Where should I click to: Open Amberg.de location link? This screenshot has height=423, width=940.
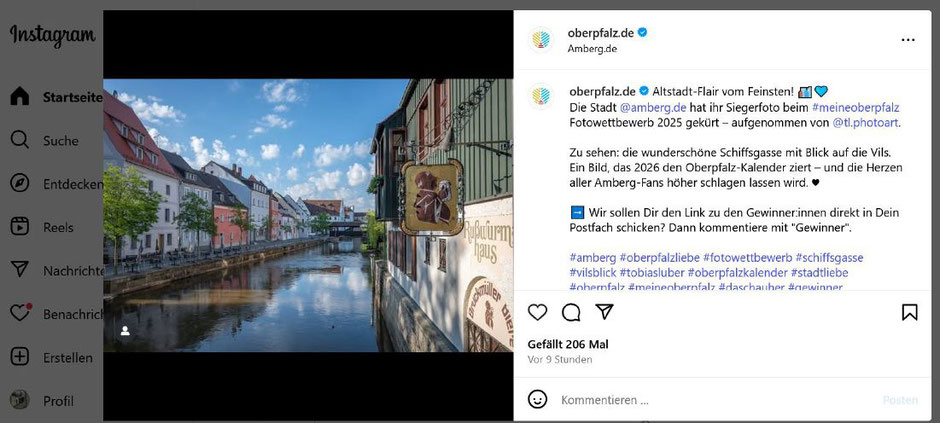592,49
